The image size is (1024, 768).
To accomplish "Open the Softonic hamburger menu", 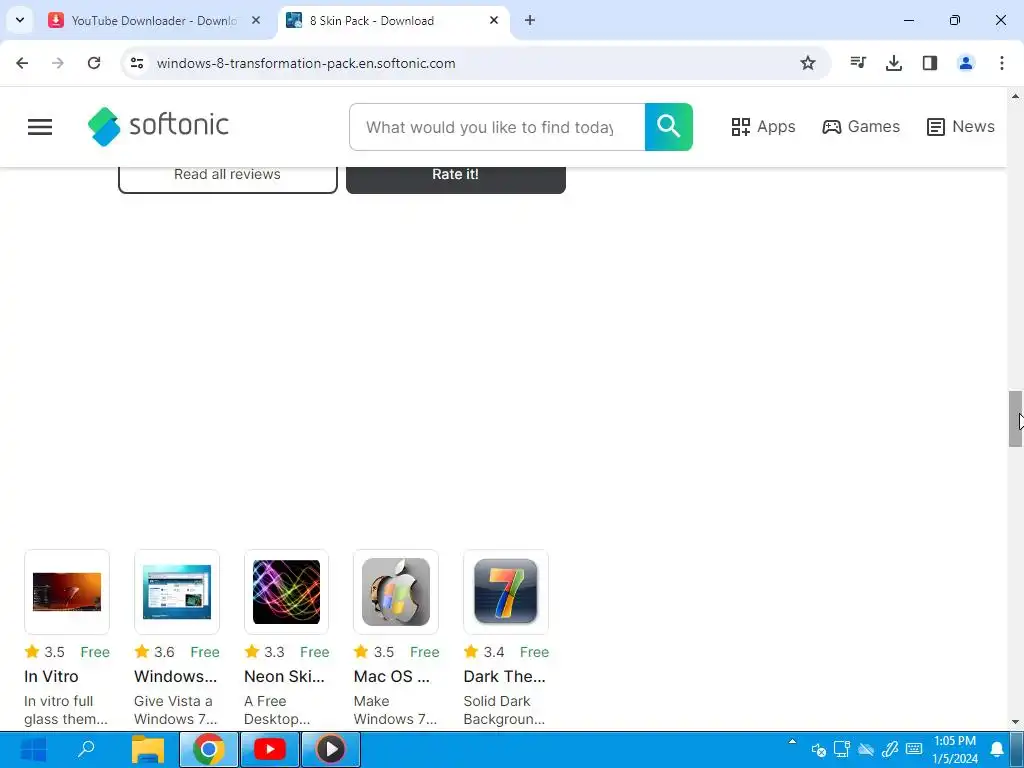I will (x=40, y=127).
